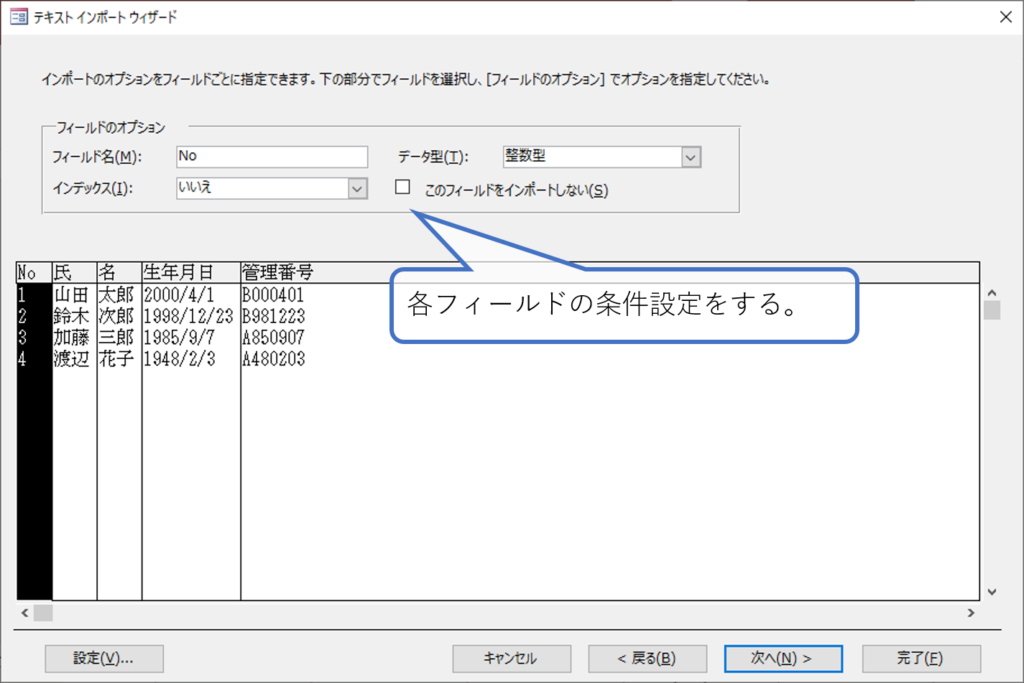Click the preview up scroll arrow
The height and width of the screenshot is (683, 1024).
coord(992,293)
